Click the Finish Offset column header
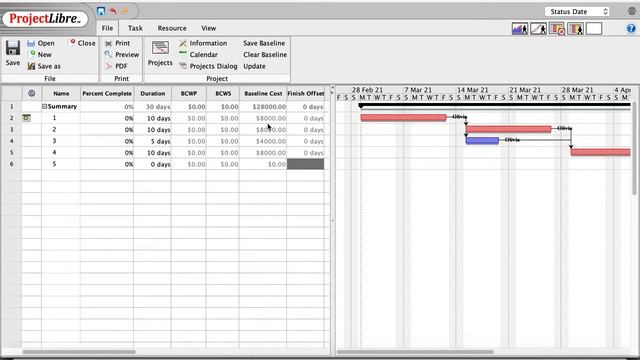Screen dimensions: 640x360 [306, 93]
